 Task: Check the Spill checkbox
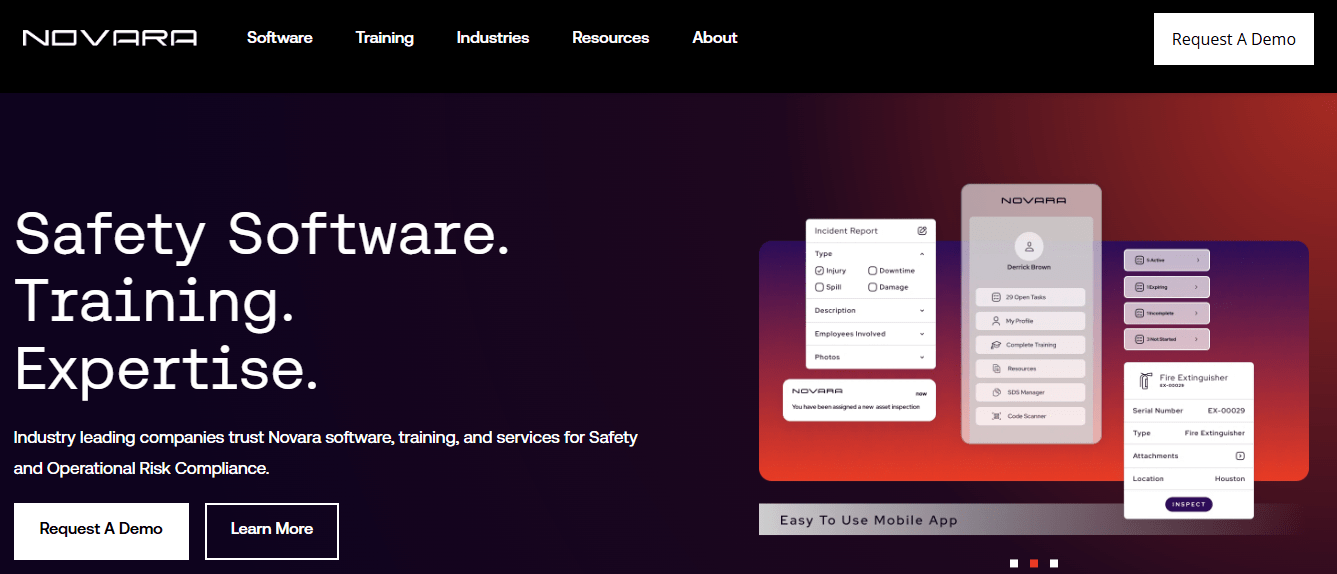point(819,287)
